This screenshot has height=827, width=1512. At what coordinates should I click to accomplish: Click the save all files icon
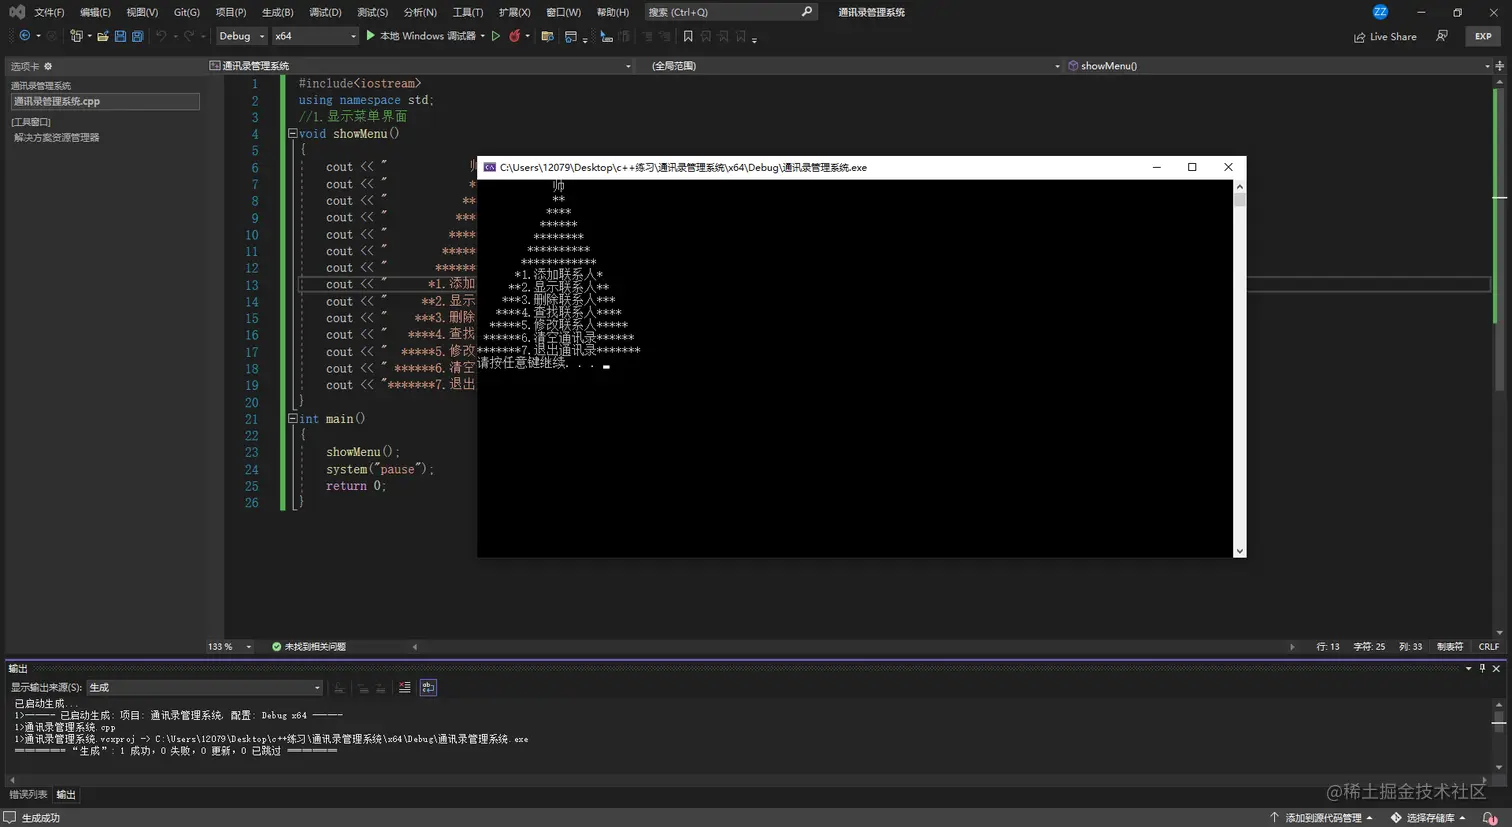click(x=137, y=36)
